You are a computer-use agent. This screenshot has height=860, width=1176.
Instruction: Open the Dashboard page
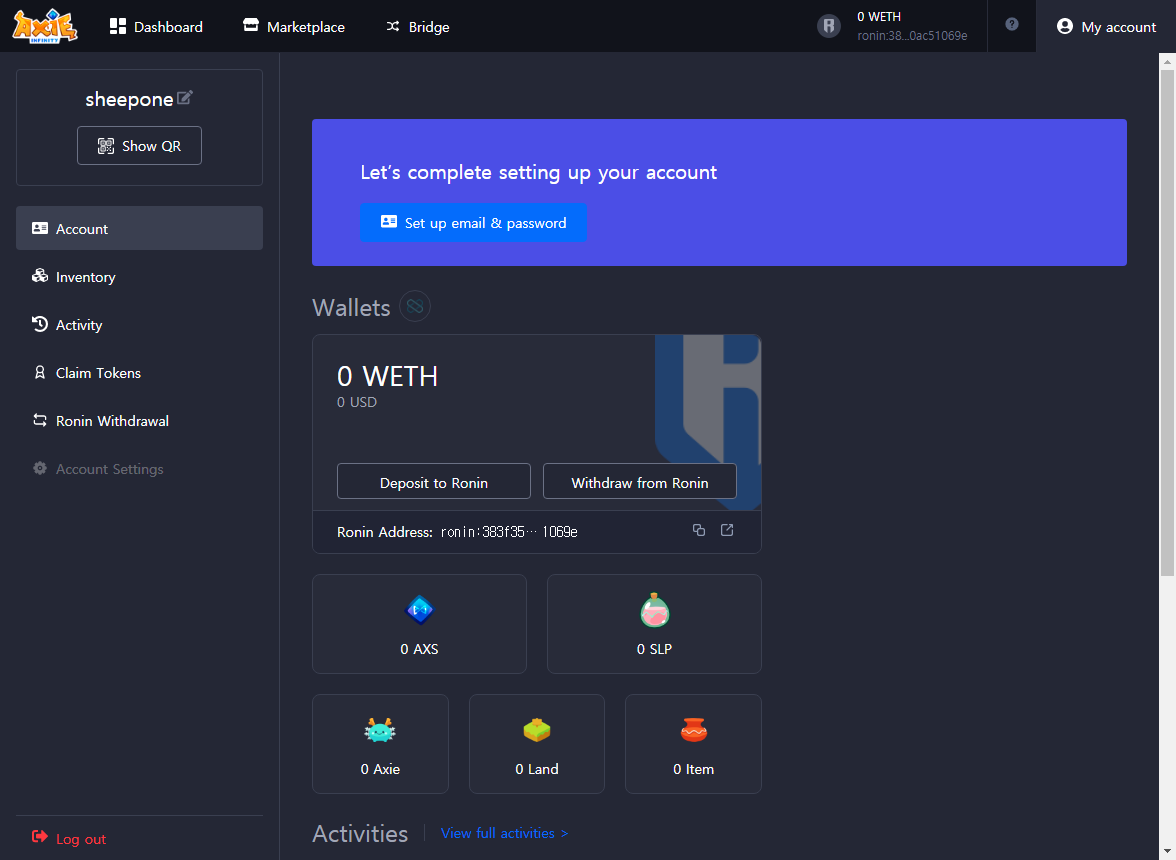(x=156, y=27)
